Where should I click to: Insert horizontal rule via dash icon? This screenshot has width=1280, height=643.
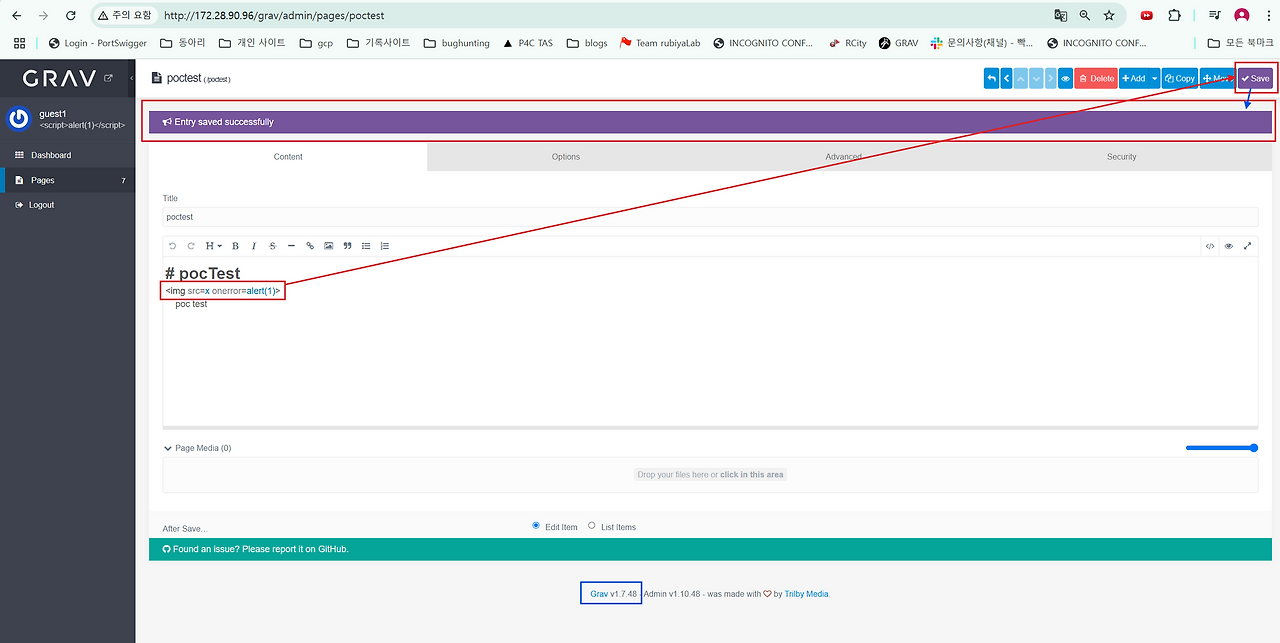click(x=291, y=246)
